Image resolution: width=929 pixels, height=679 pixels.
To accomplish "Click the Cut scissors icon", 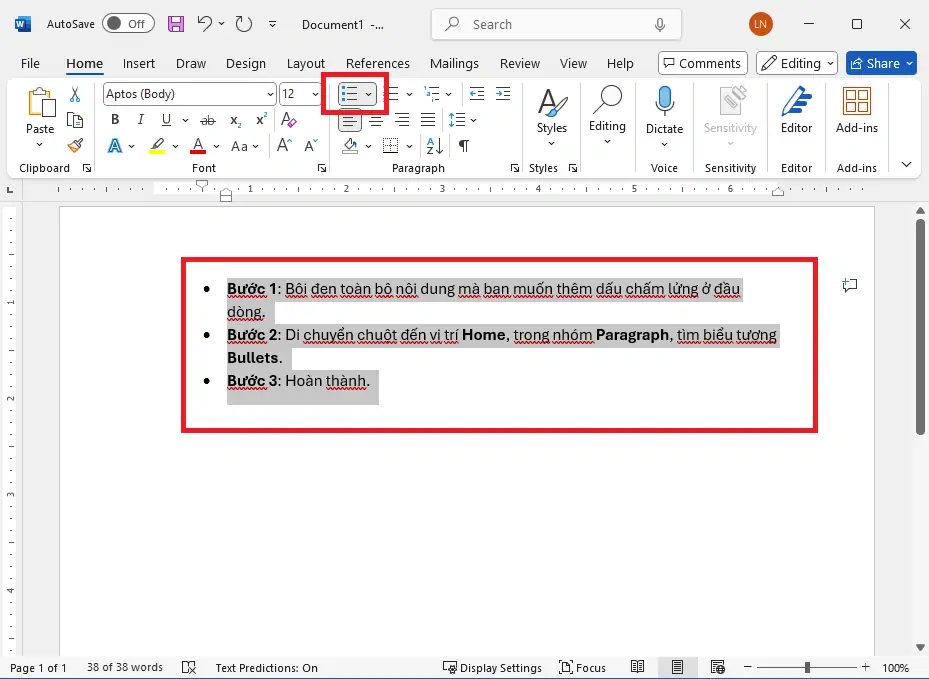I will pos(75,94).
